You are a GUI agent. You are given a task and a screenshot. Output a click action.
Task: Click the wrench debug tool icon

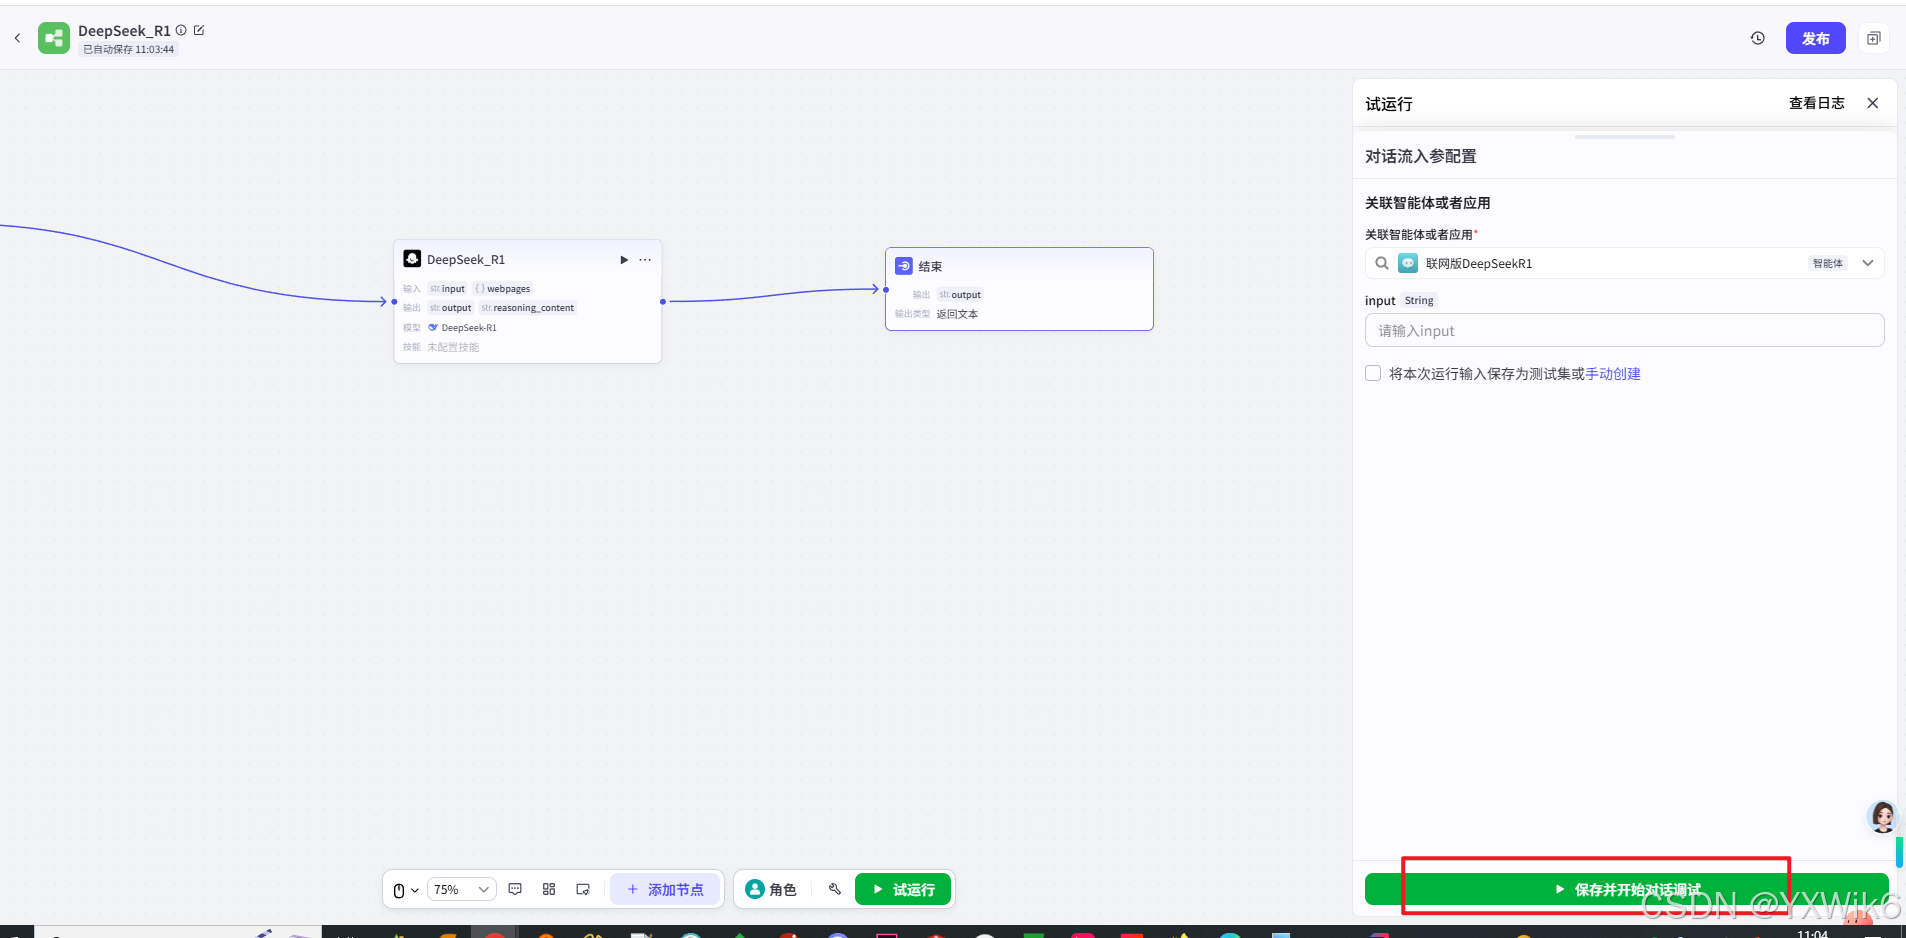[835, 889]
